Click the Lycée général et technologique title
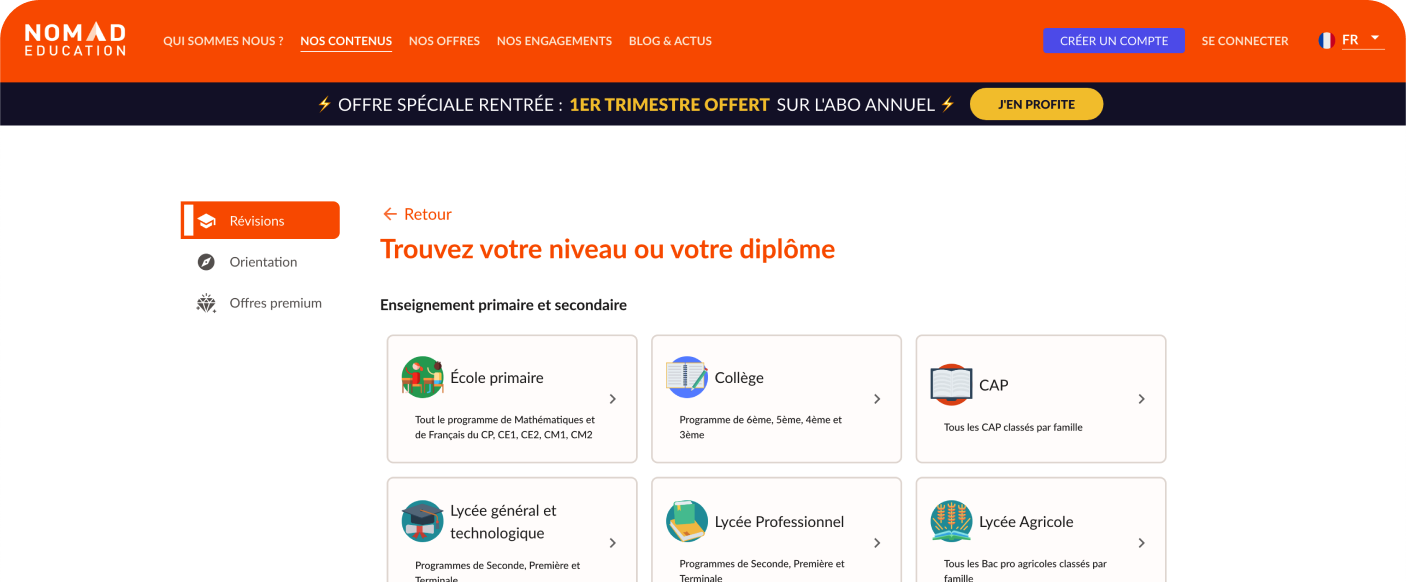 pyautogui.click(x=503, y=521)
